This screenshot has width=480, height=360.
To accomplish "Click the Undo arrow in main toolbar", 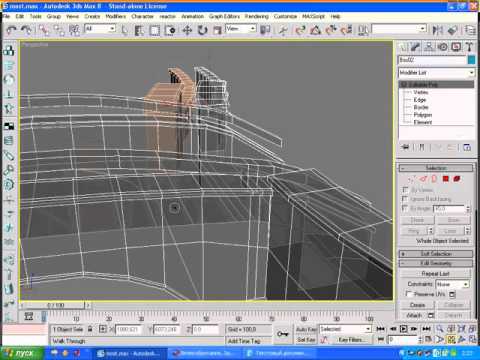I will (x=11, y=30).
